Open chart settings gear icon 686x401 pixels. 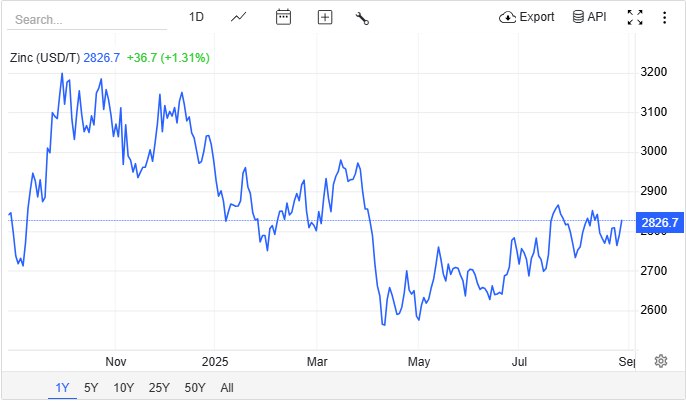tap(661, 361)
